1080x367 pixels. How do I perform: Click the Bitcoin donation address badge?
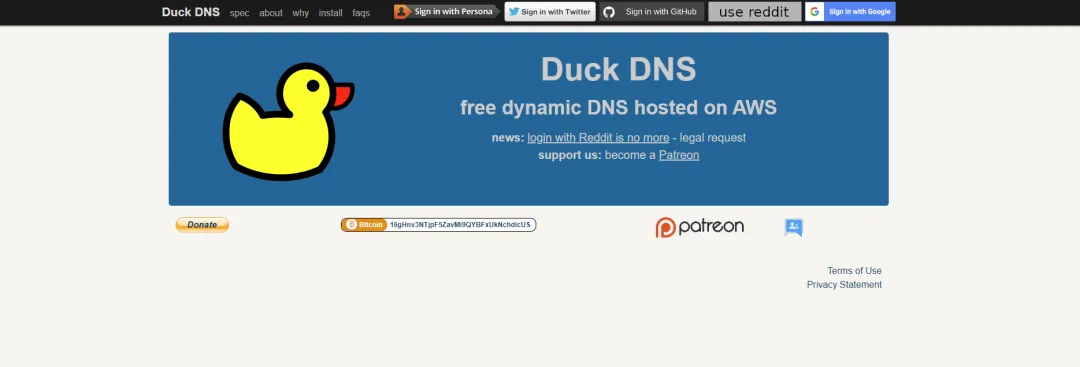438,224
